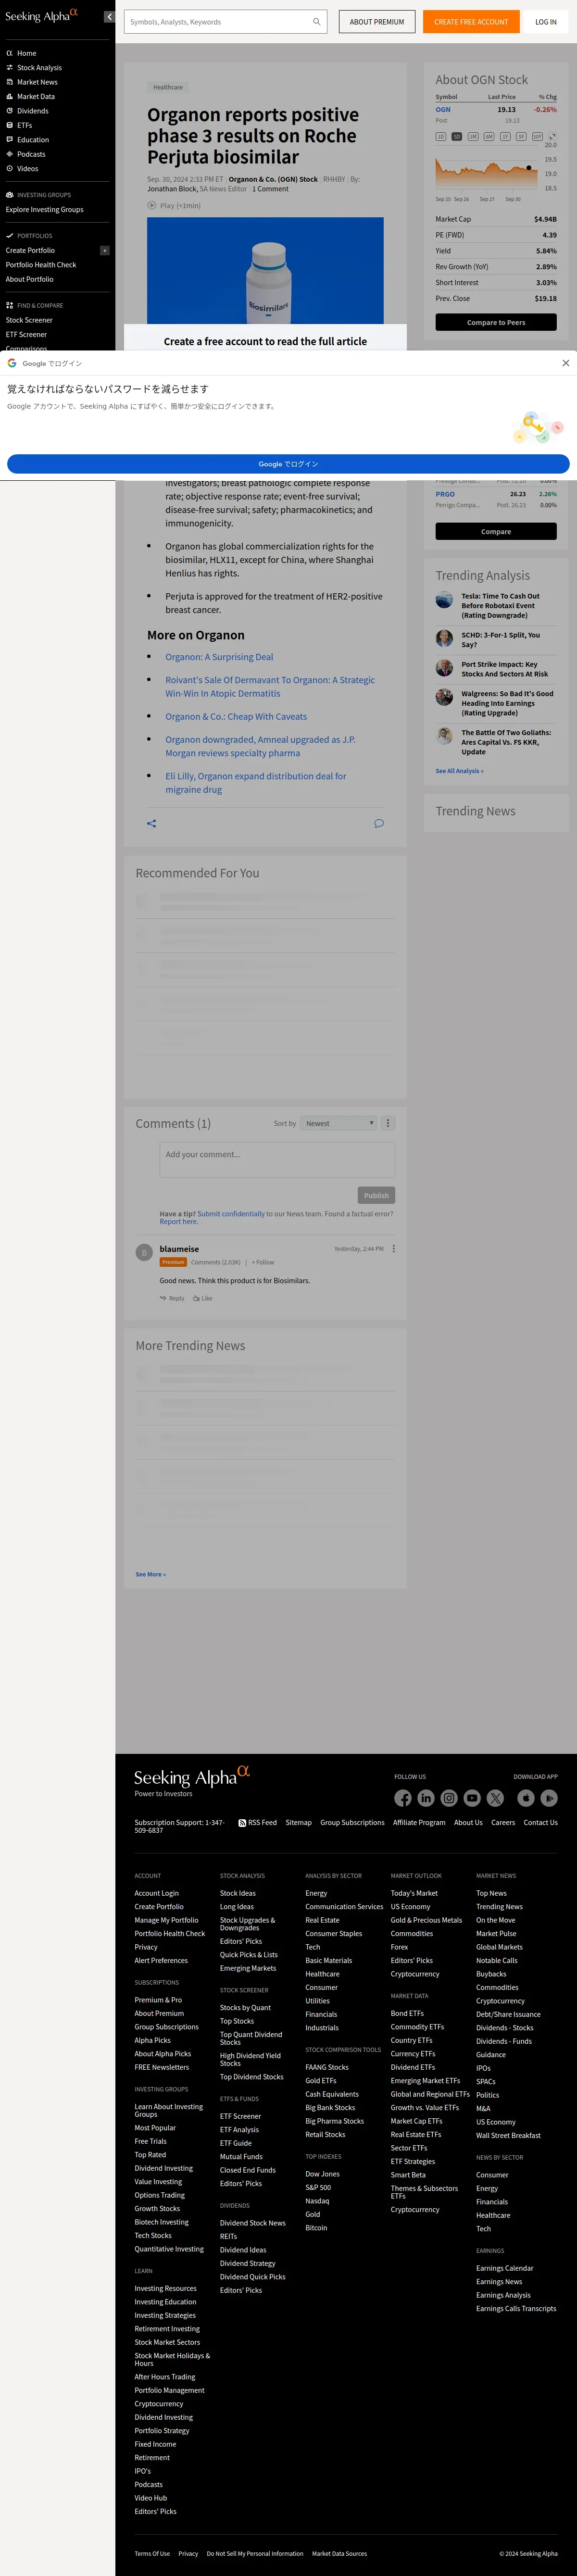Download the Apple app from the footer
The image size is (577, 2576).
526,1798
